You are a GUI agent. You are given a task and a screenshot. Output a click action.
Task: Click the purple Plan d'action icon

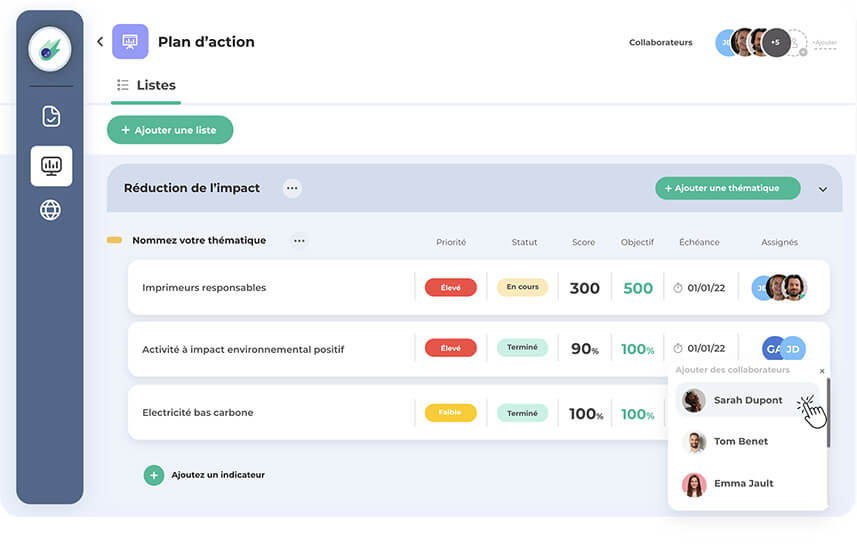coord(130,42)
